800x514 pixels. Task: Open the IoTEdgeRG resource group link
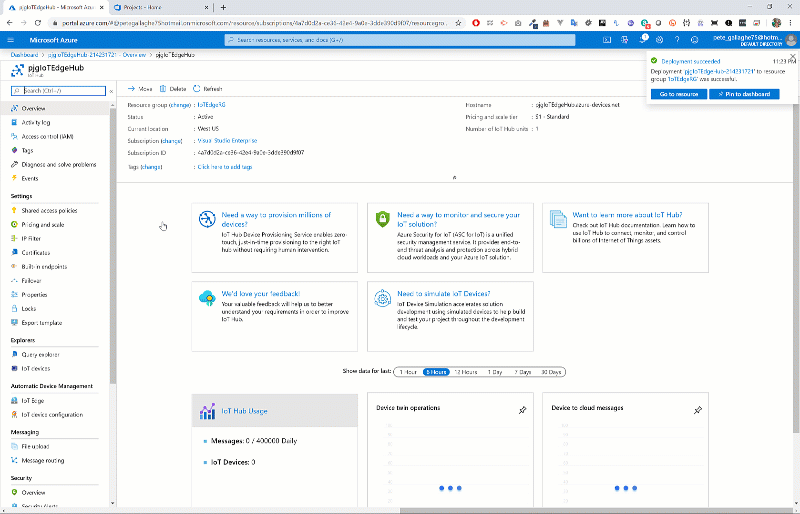[x=211, y=105]
